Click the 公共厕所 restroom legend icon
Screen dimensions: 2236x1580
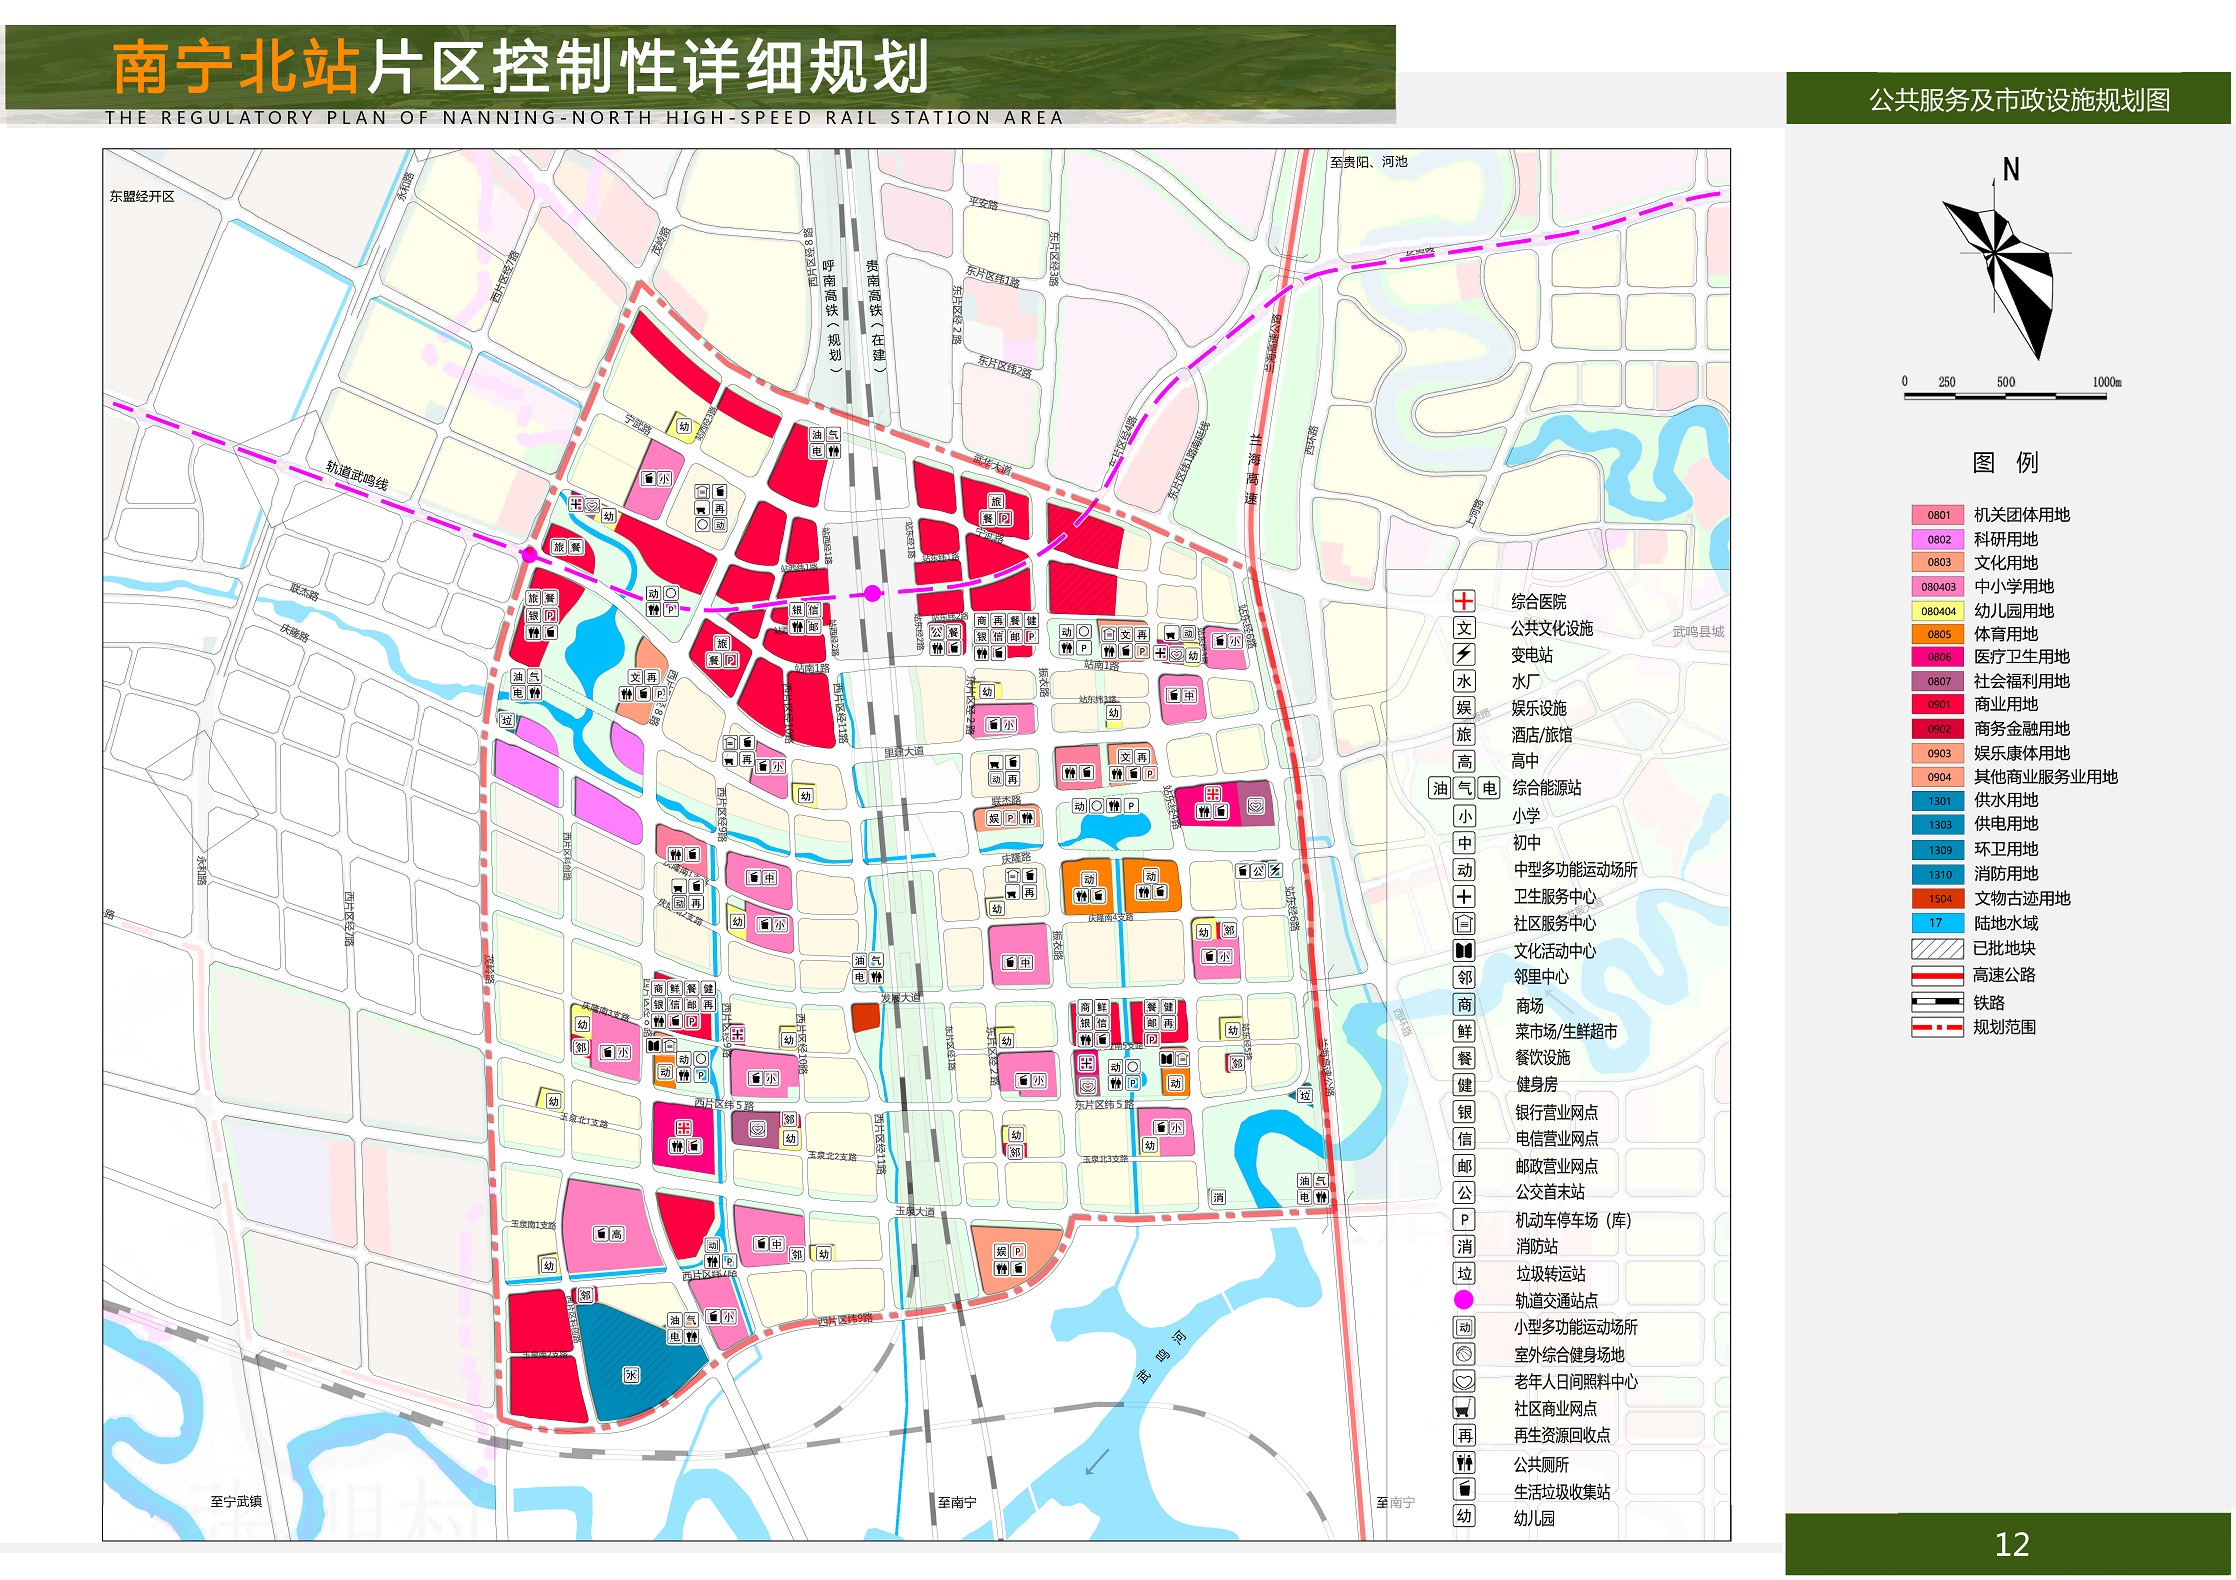1463,1463
